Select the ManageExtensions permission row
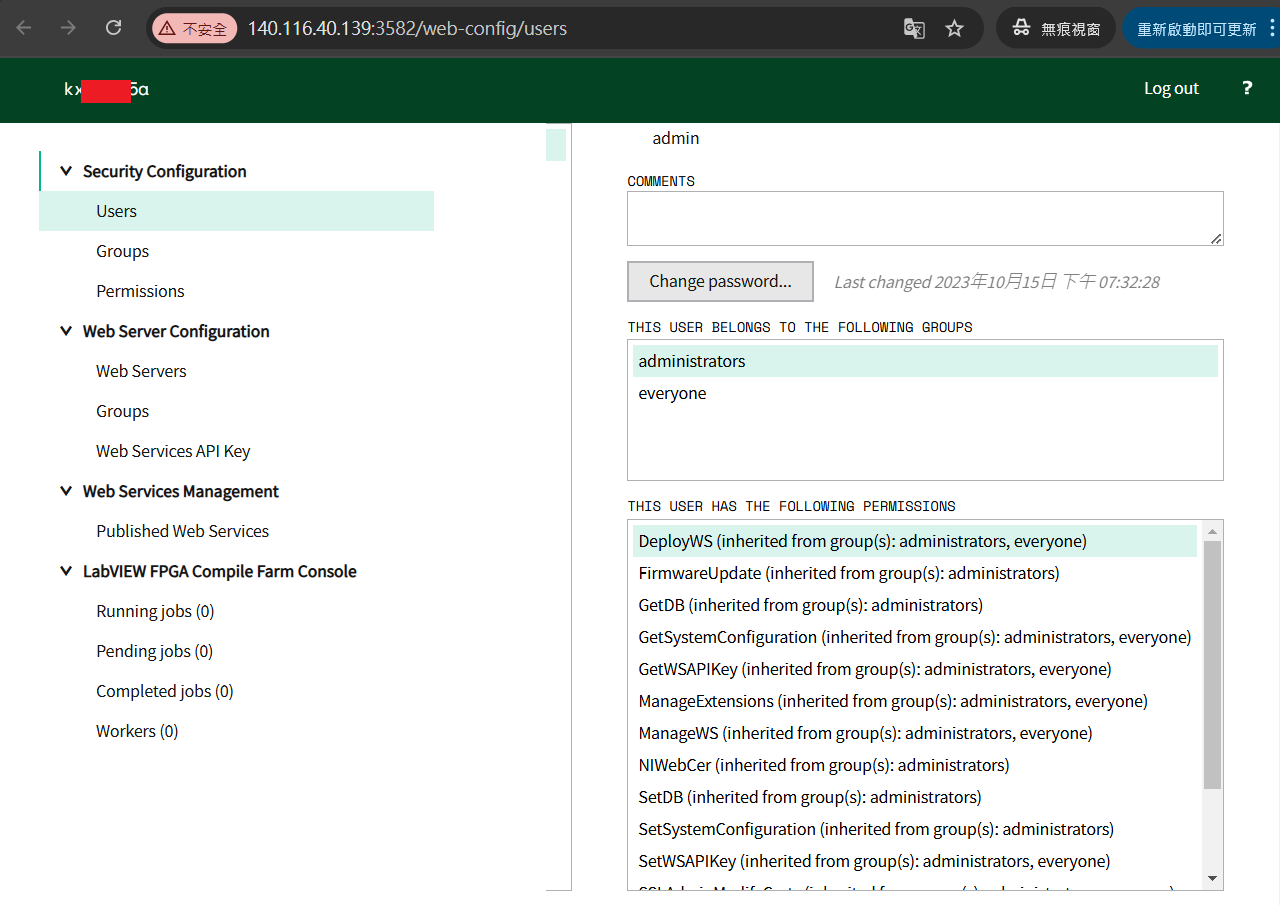The width and height of the screenshot is (1280, 905). point(915,701)
